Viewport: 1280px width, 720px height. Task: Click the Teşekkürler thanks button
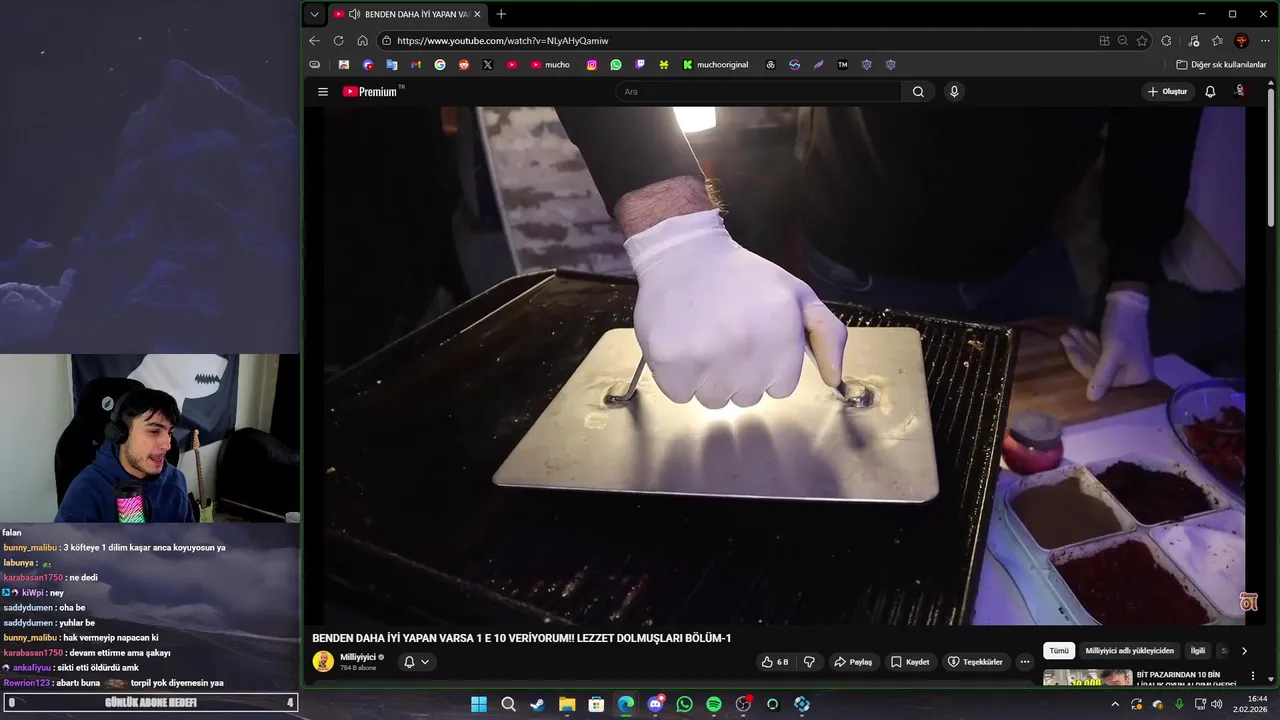tap(975, 662)
